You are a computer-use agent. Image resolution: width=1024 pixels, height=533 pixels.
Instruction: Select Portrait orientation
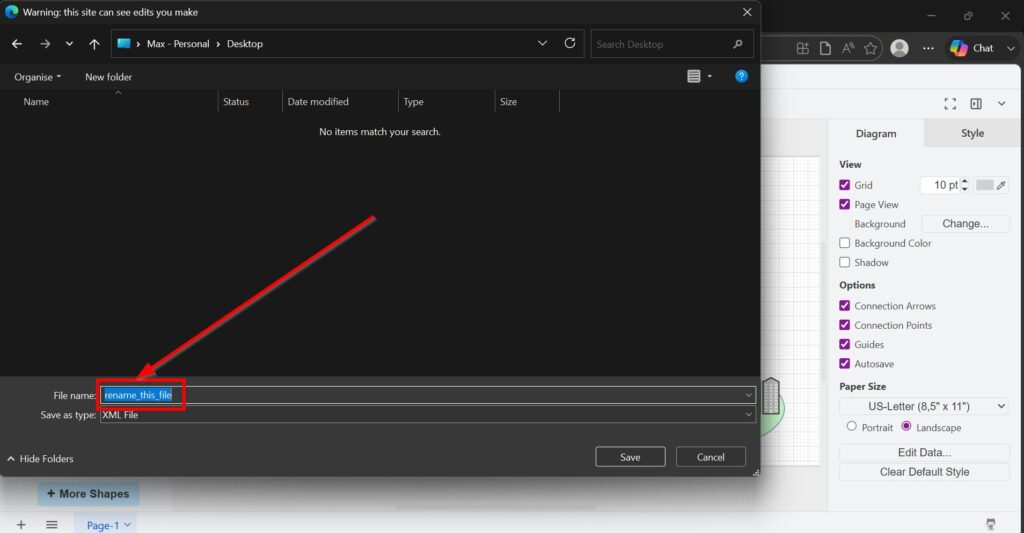coord(852,426)
